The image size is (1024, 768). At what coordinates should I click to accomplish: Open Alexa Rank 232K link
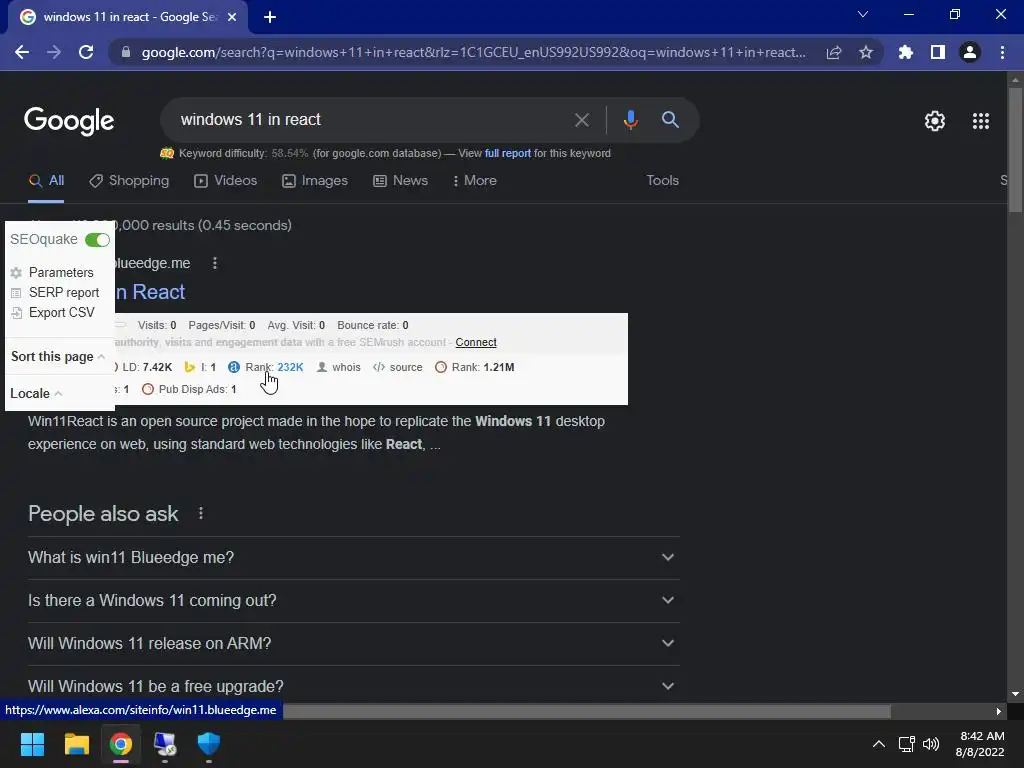290,367
